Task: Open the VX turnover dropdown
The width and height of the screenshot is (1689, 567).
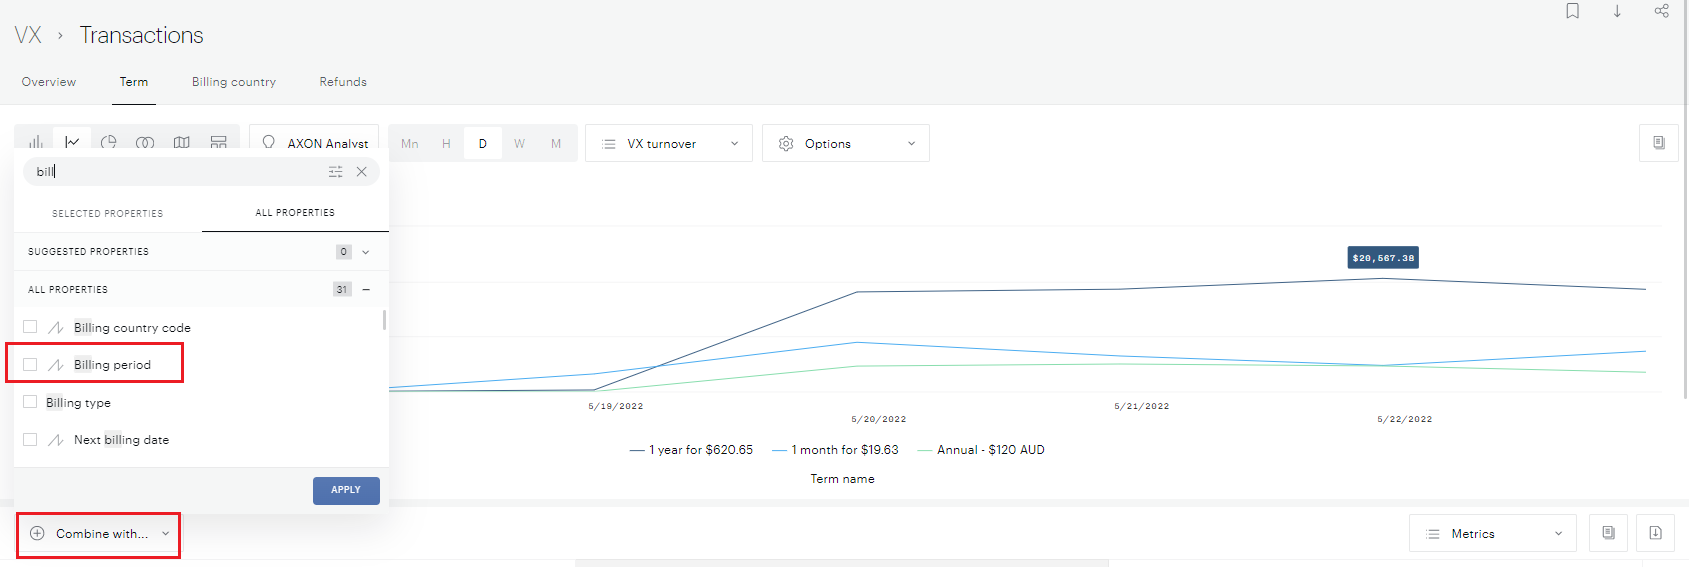Action: pyautogui.click(x=669, y=143)
